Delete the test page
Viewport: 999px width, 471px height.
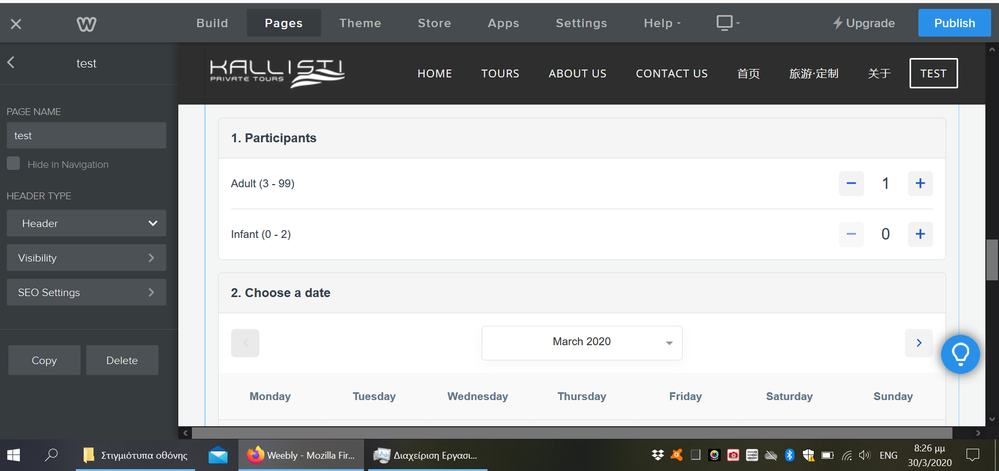122,360
